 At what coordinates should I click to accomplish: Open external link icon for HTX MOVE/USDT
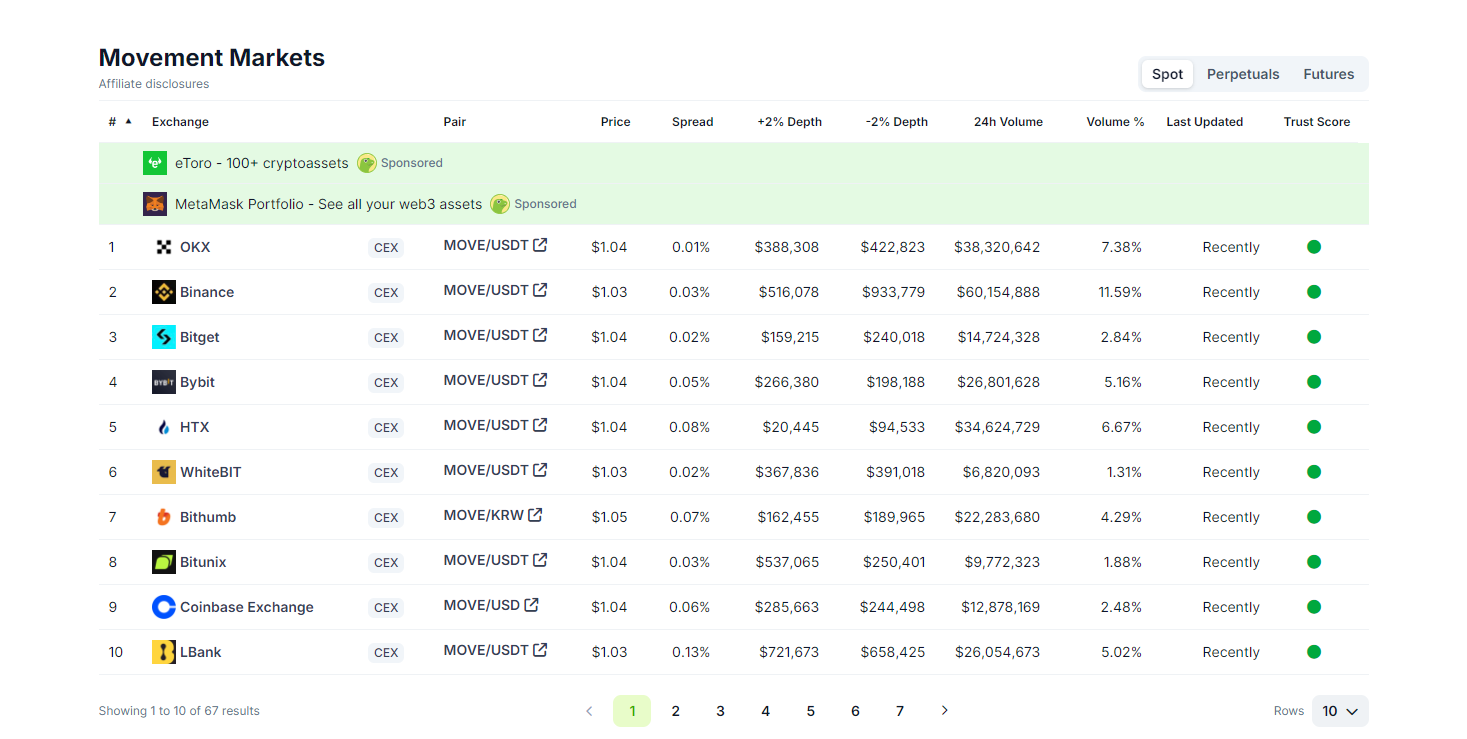pos(540,425)
